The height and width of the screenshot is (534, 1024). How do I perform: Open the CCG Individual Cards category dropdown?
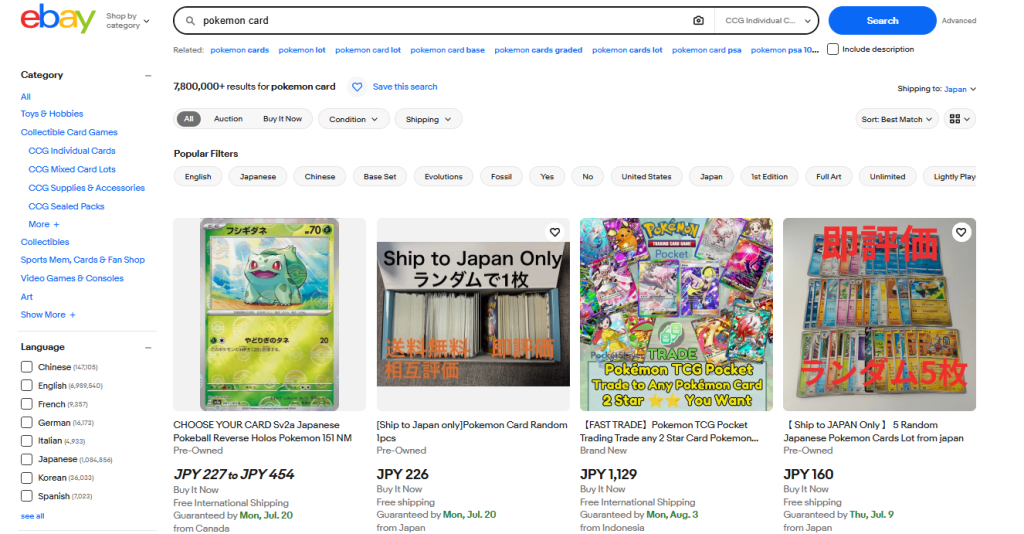767,21
